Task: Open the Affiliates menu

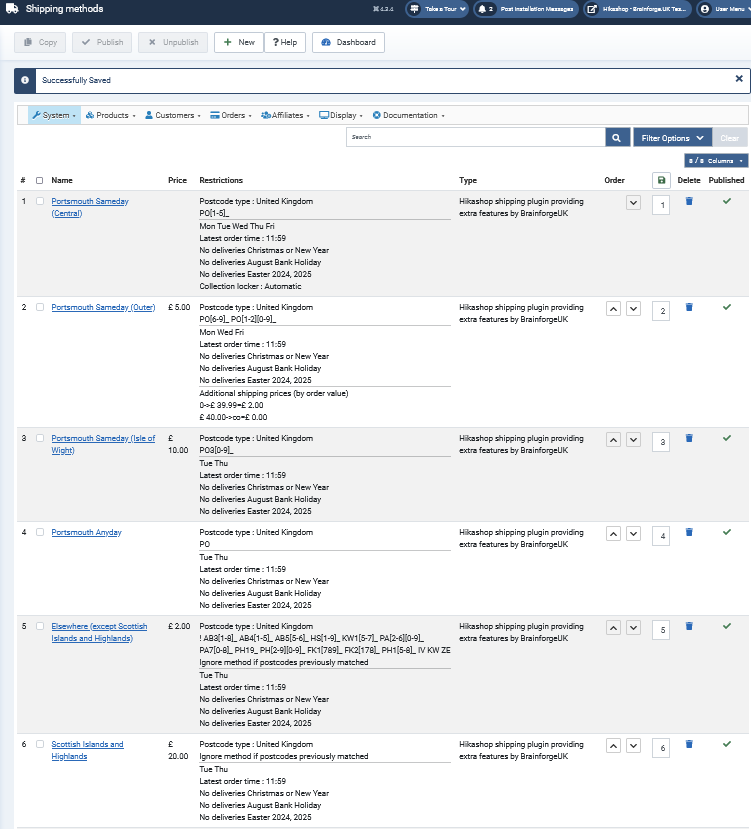Action: (285, 115)
